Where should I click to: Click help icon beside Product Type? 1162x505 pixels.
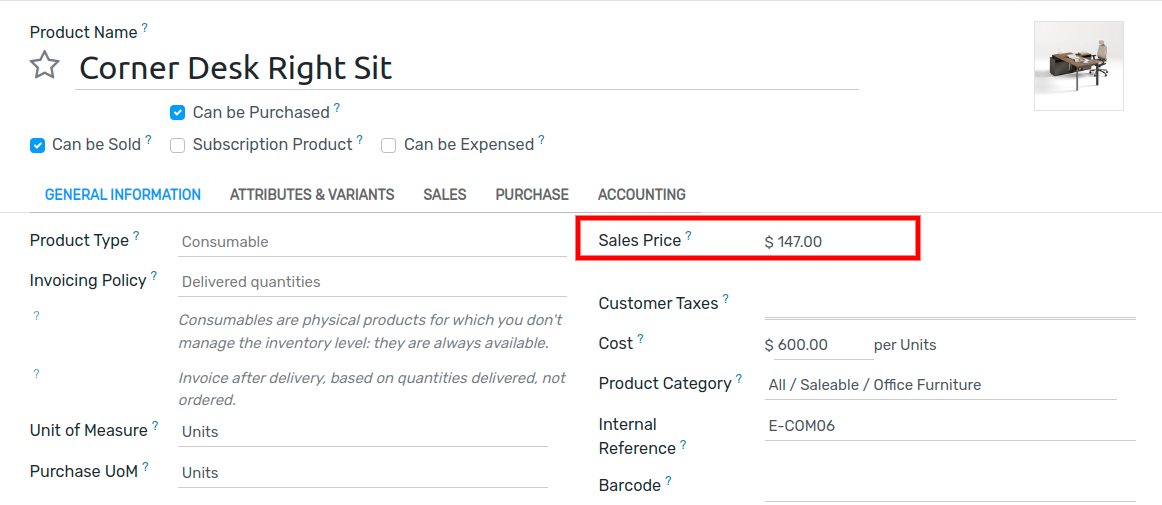(x=136, y=236)
